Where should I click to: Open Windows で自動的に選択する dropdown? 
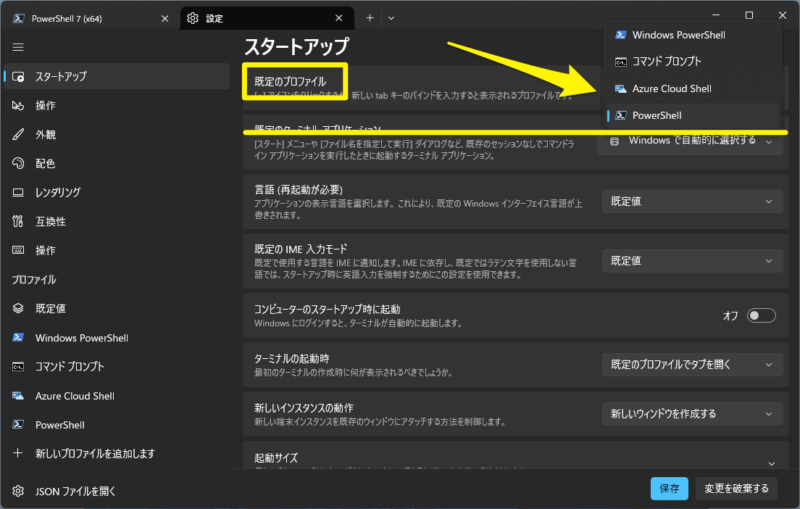pyautogui.click(x=692, y=141)
